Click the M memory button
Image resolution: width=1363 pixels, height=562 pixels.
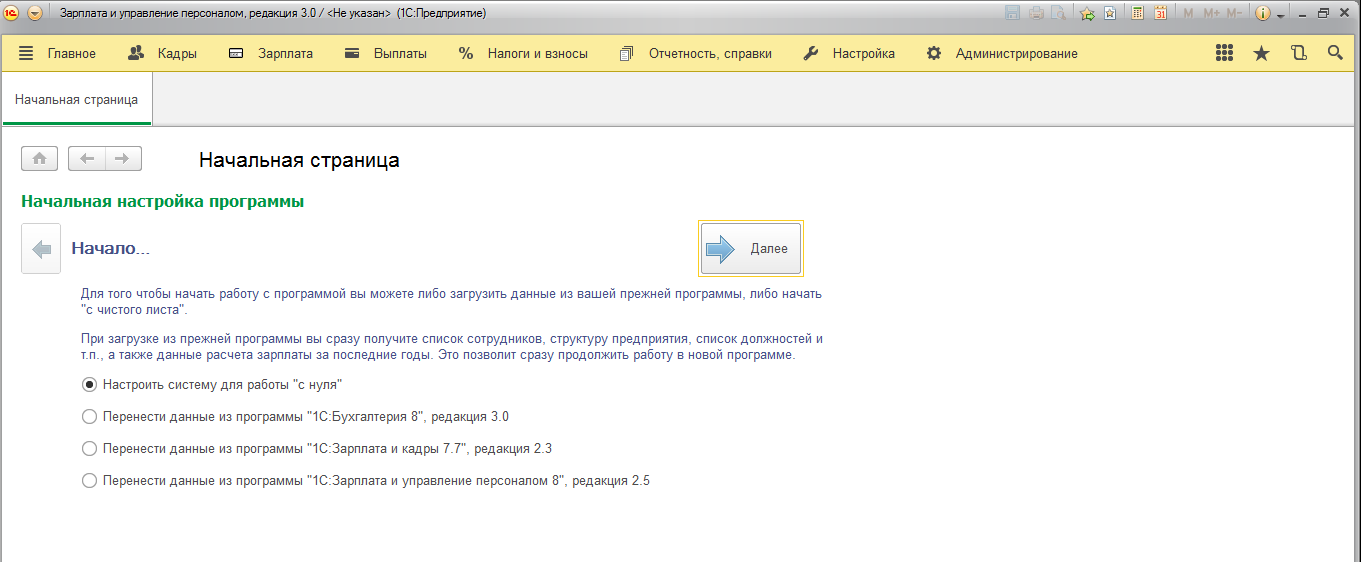click(x=1189, y=14)
